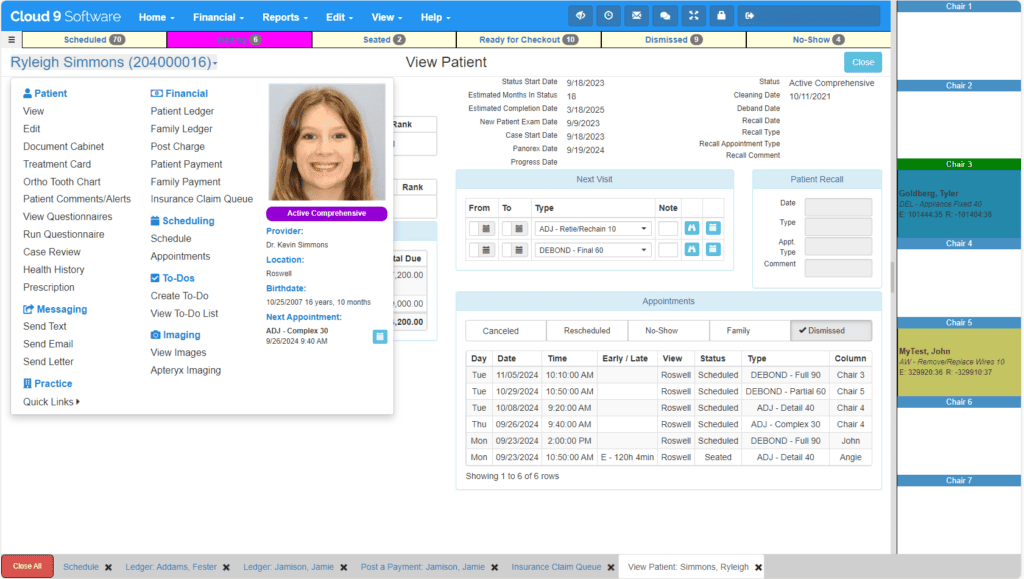Screen dimensions: 1024x579
Task: Enable the Family appointments filter
Action: pyautogui.click(x=751, y=330)
